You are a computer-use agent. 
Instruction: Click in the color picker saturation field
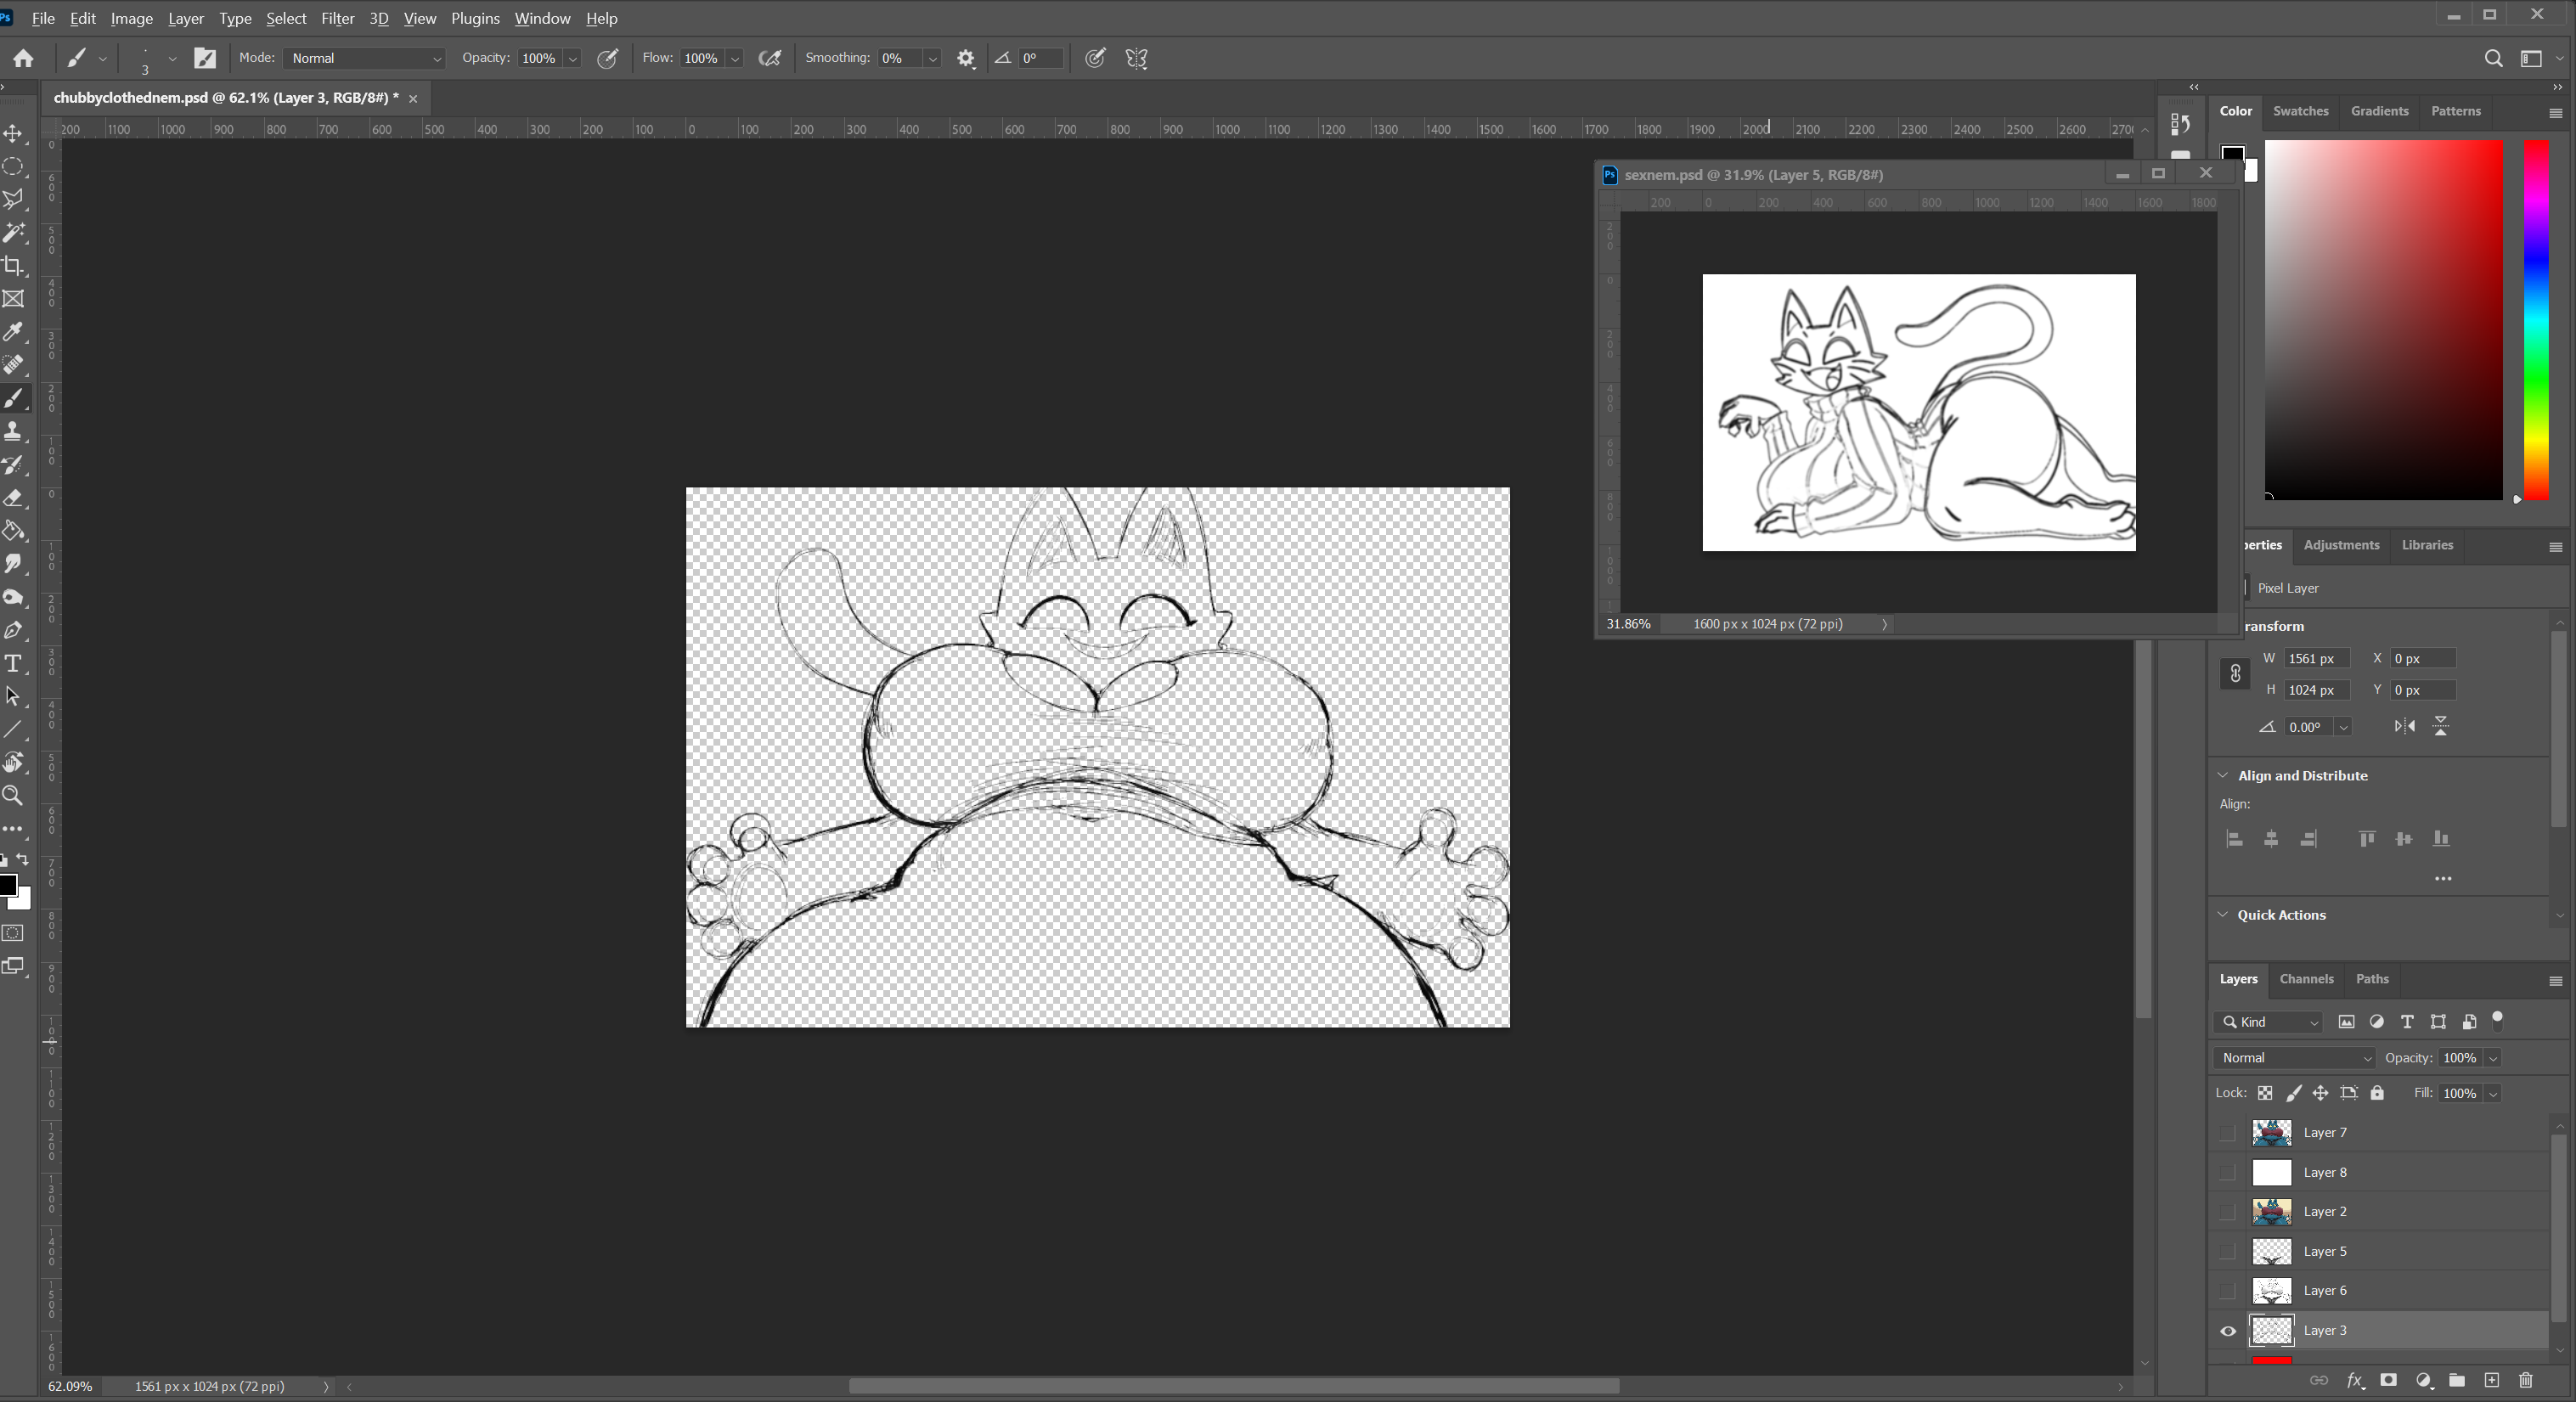[x=2384, y=319]
